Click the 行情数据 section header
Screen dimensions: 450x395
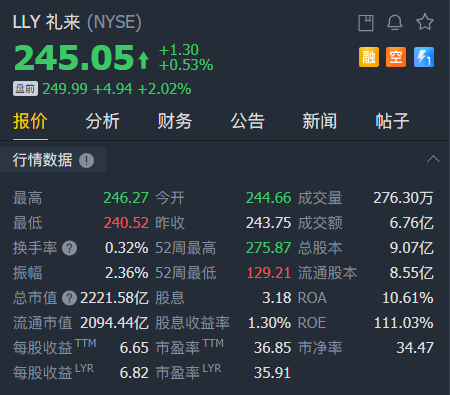pos(43,160)
